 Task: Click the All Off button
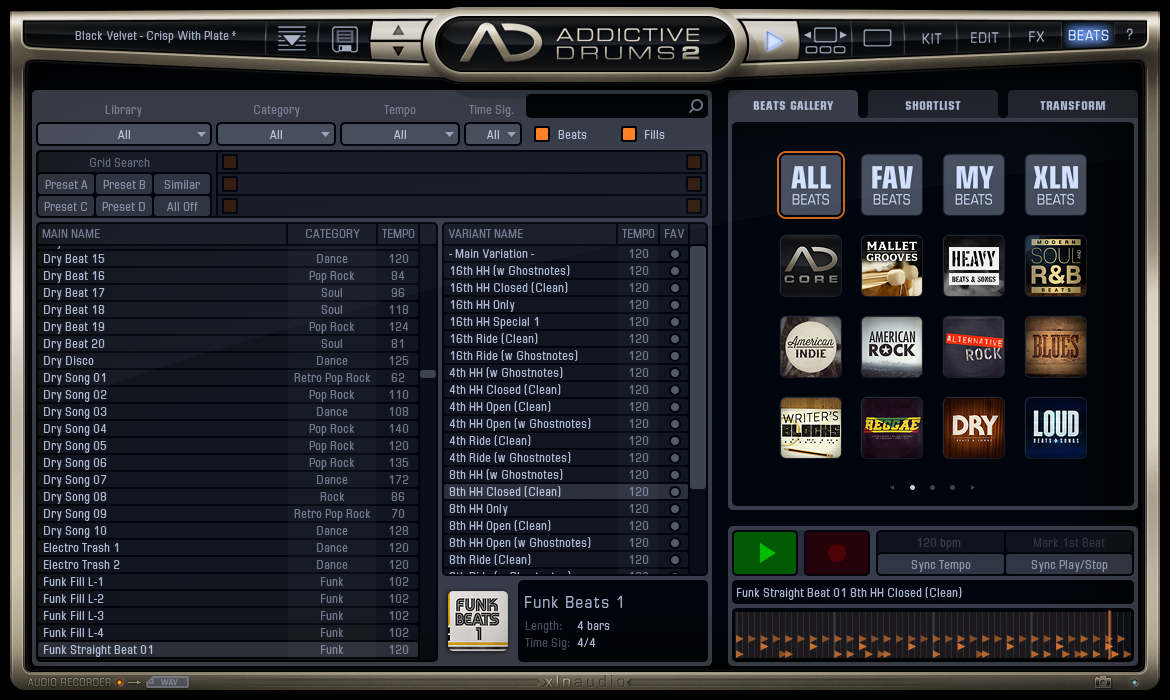[182, 207]
